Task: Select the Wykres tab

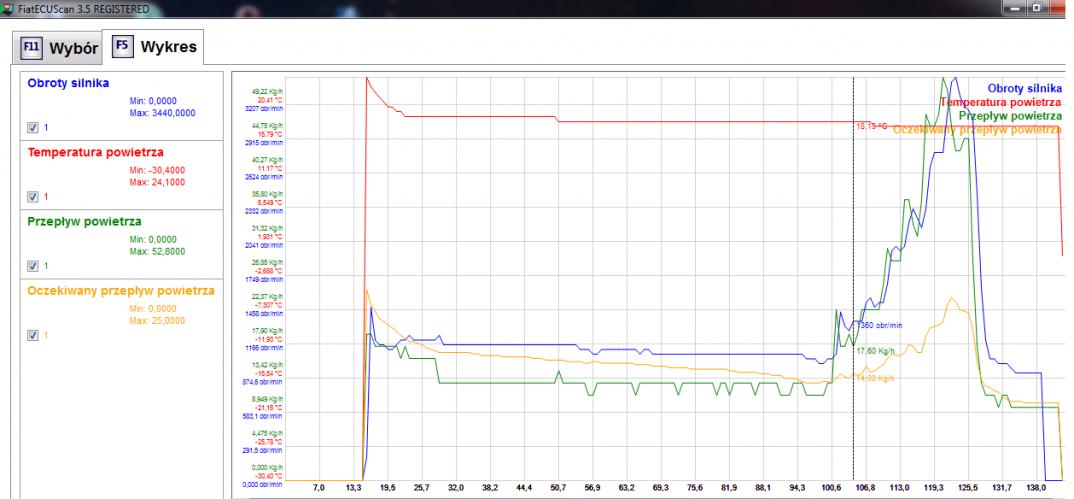Action: 153,47
